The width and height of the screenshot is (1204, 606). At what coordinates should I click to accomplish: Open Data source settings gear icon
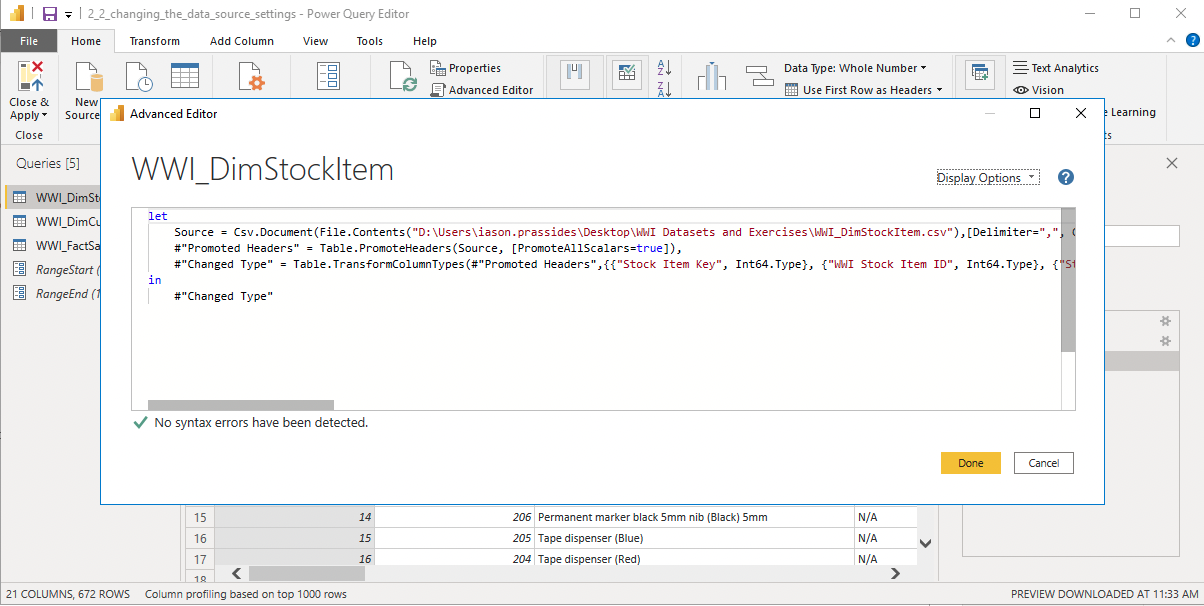(251, 78)
